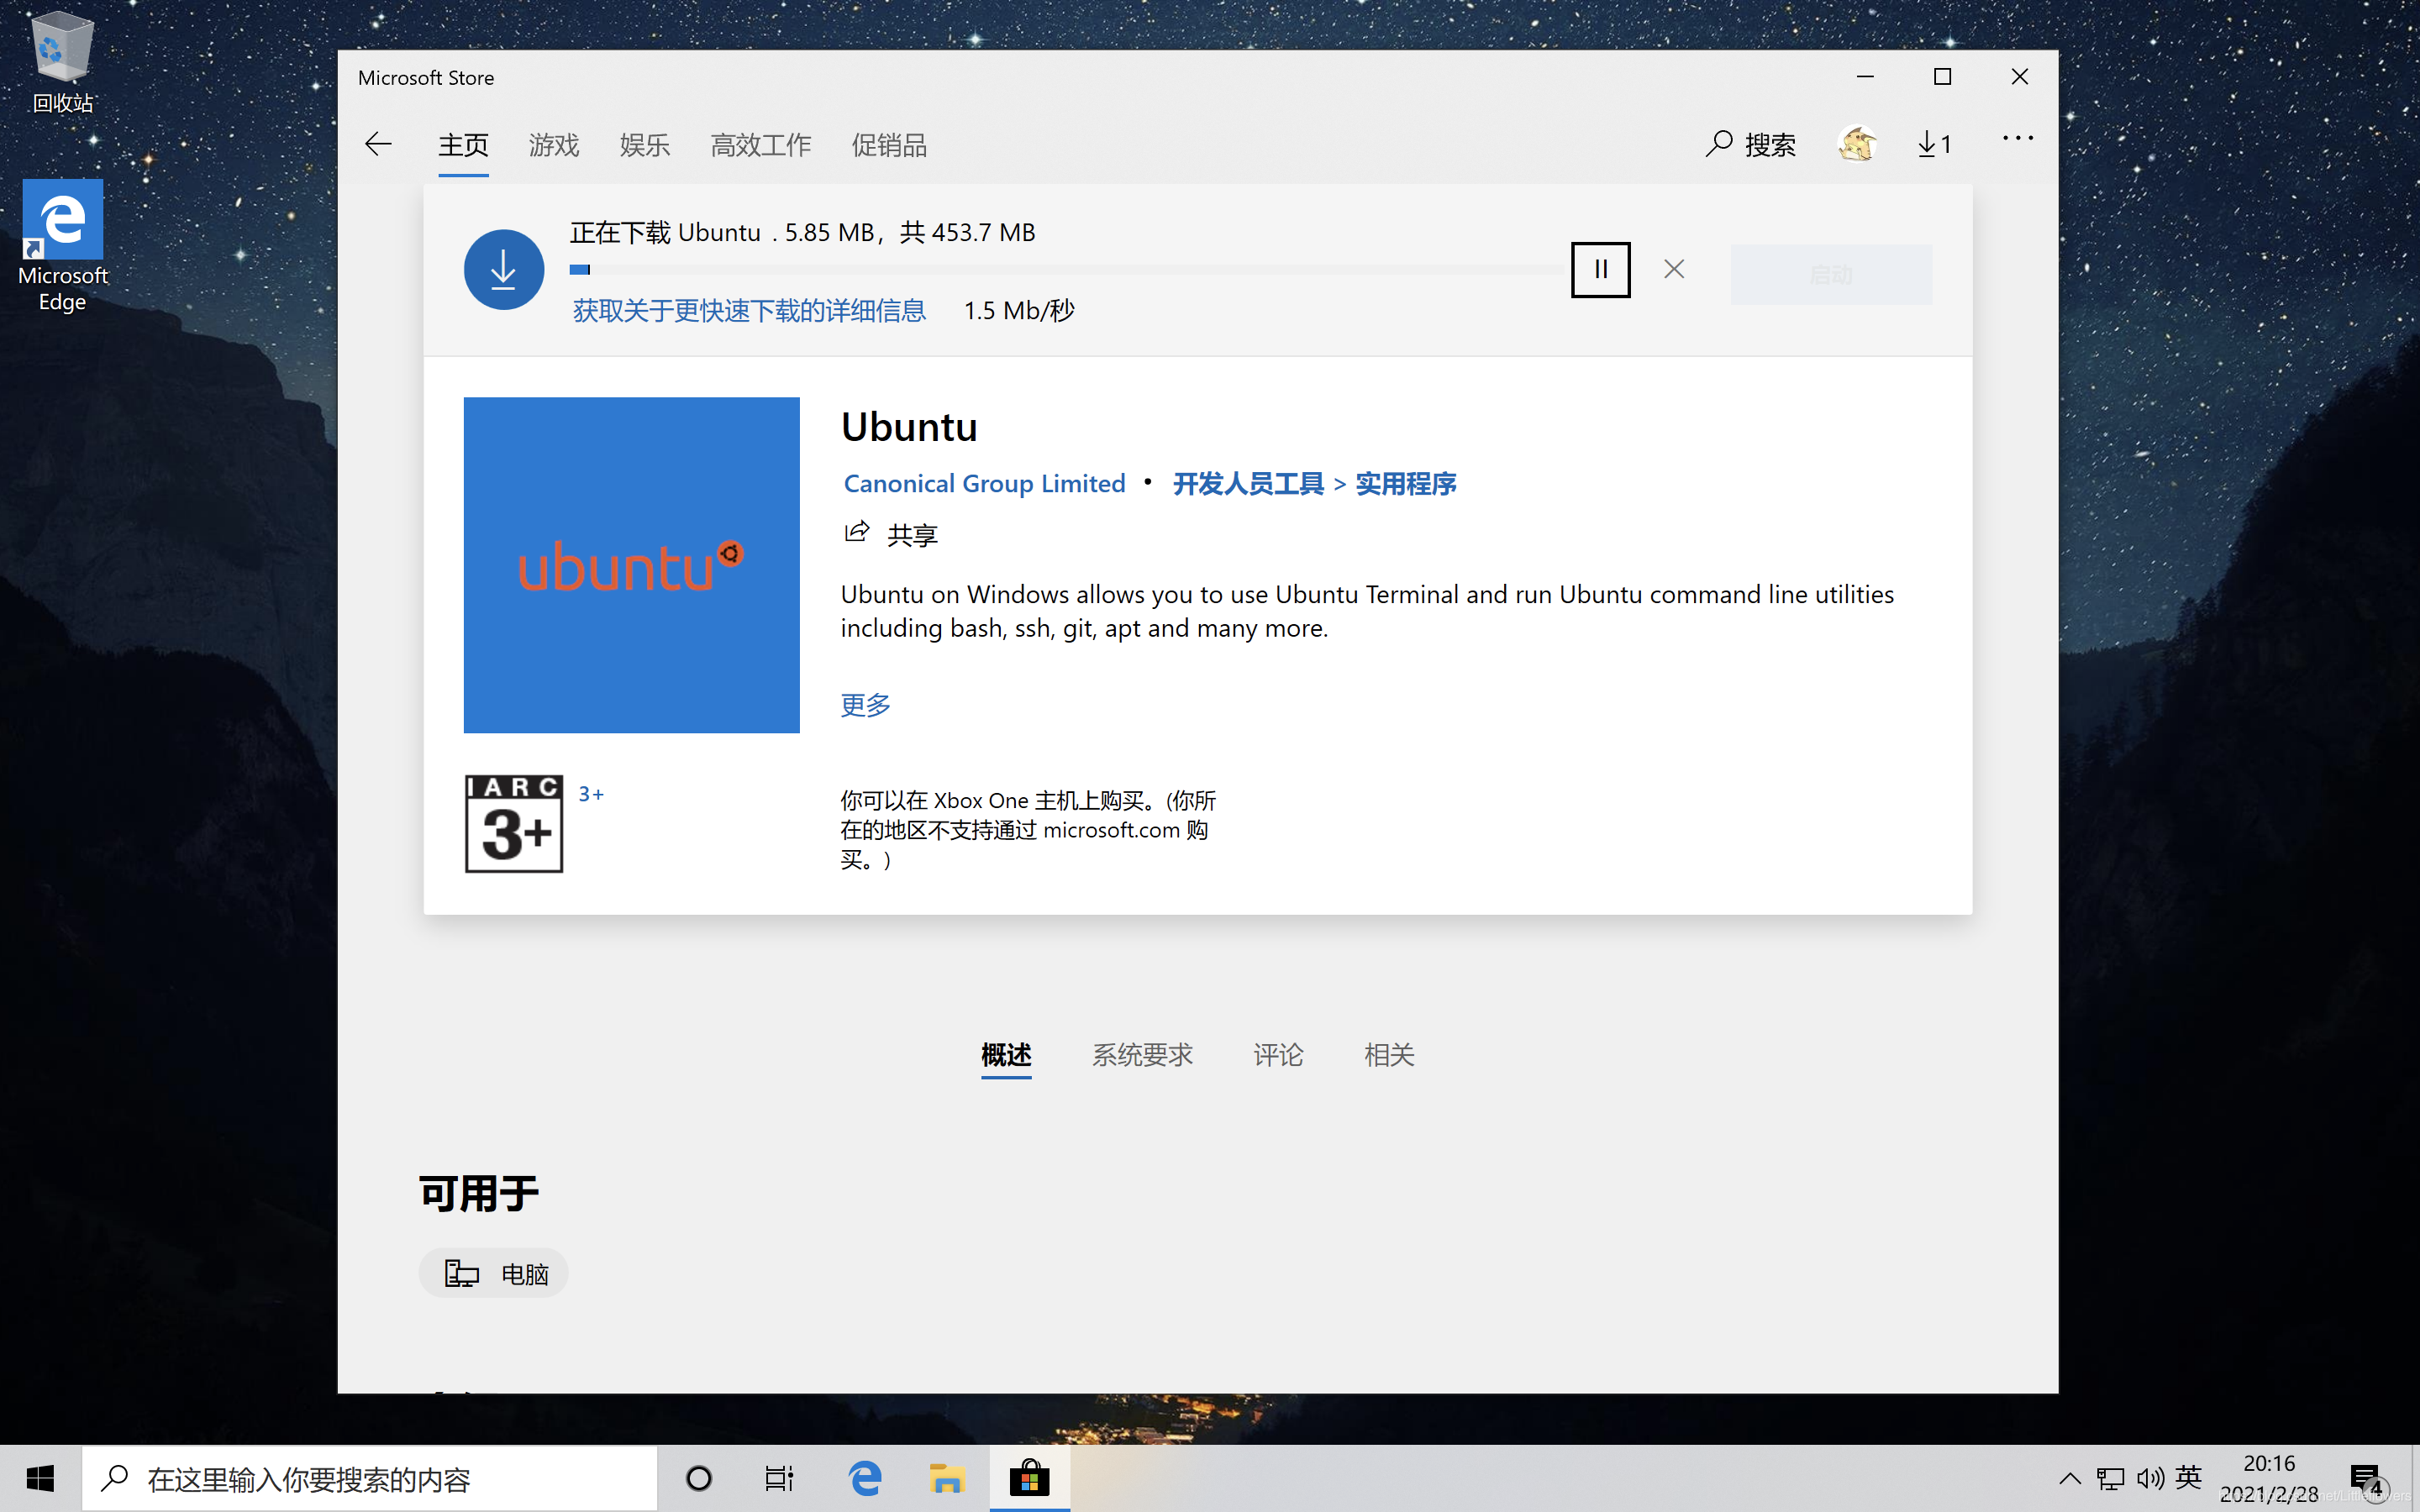The image size is (2420, 1512).
Task: Open Canonical Group Limited publisher link
Action: (x=984, y=483)
